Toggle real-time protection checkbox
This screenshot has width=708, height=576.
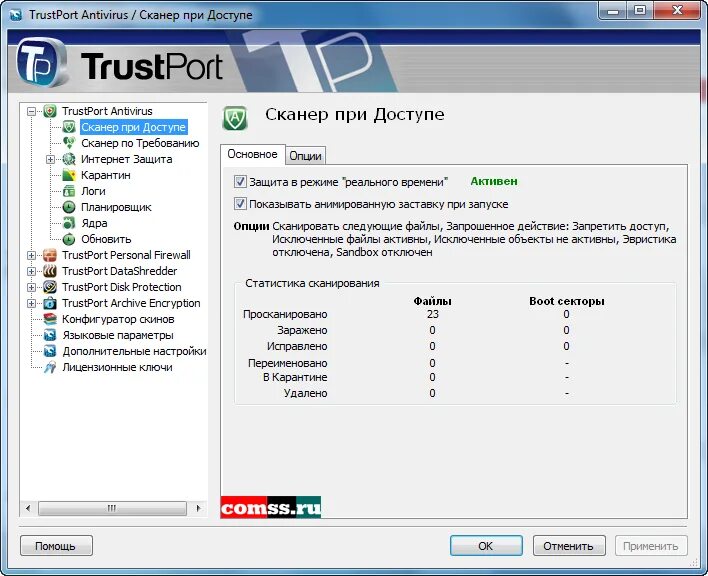(x=240, y=181)
